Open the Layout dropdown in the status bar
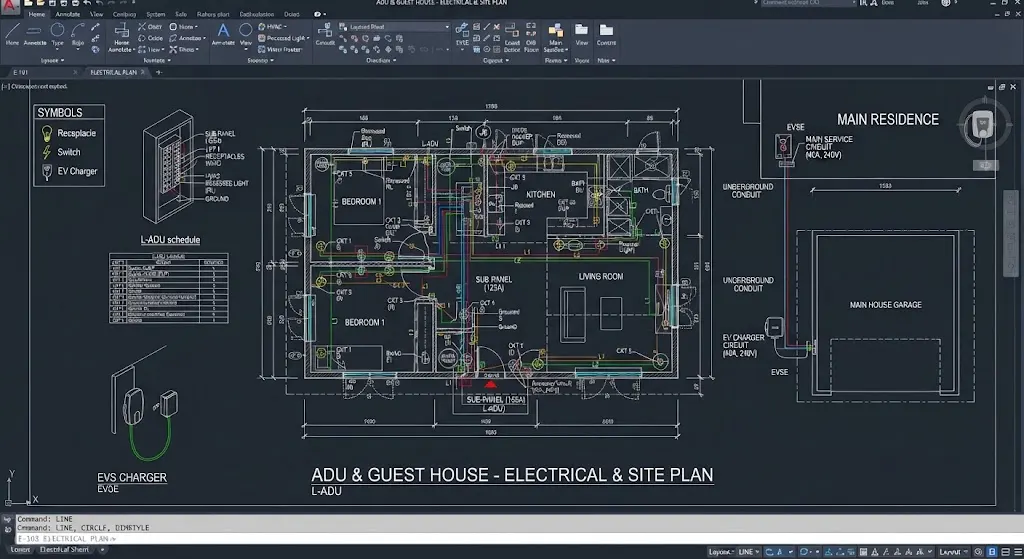This screenshot has height=559, width=1024. click(x=722, y=552)
